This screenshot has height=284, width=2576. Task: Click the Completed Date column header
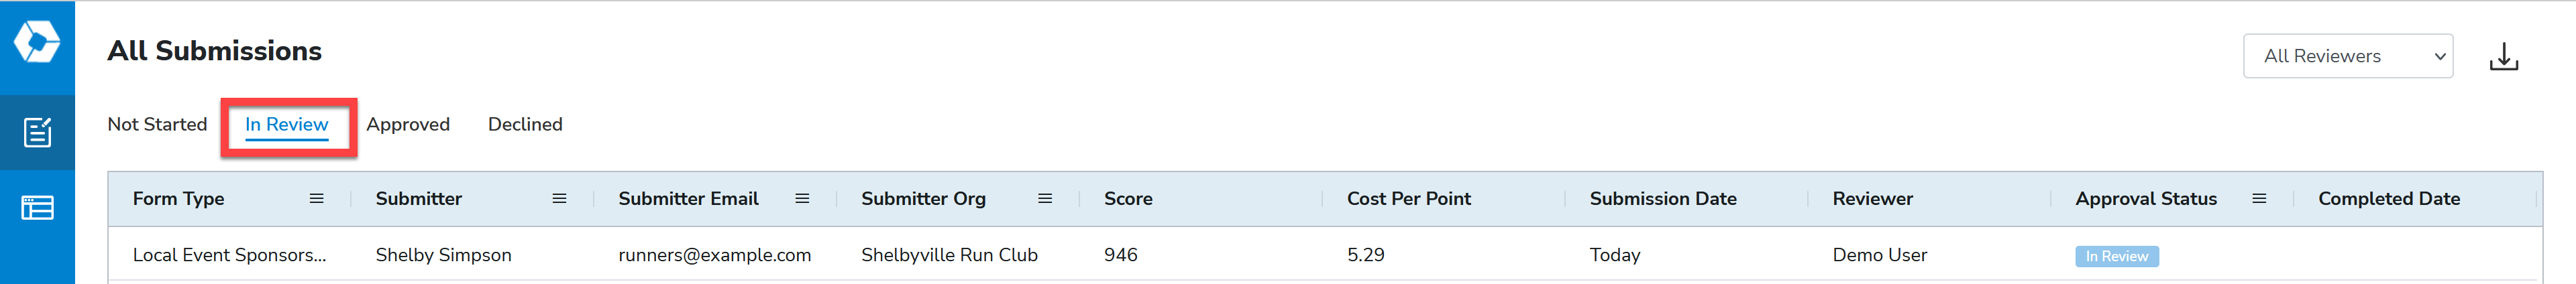[2389, 199]
